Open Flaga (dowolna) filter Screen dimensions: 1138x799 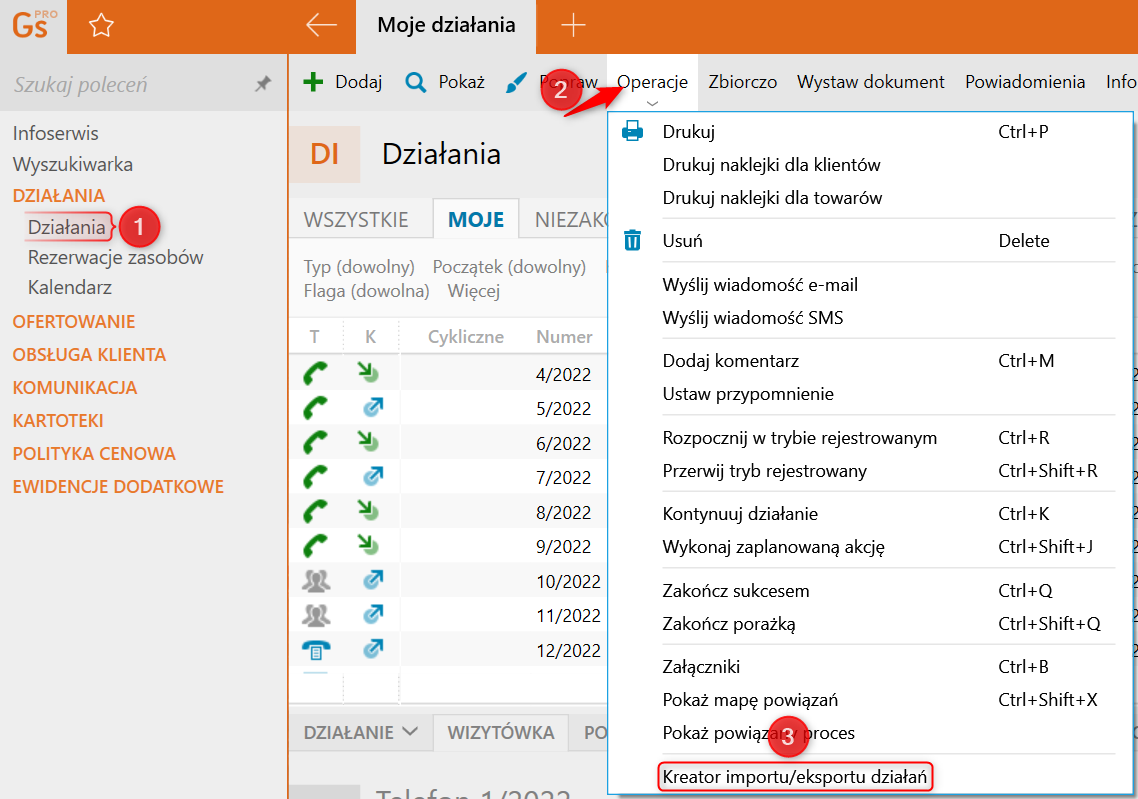coord(366,291)
